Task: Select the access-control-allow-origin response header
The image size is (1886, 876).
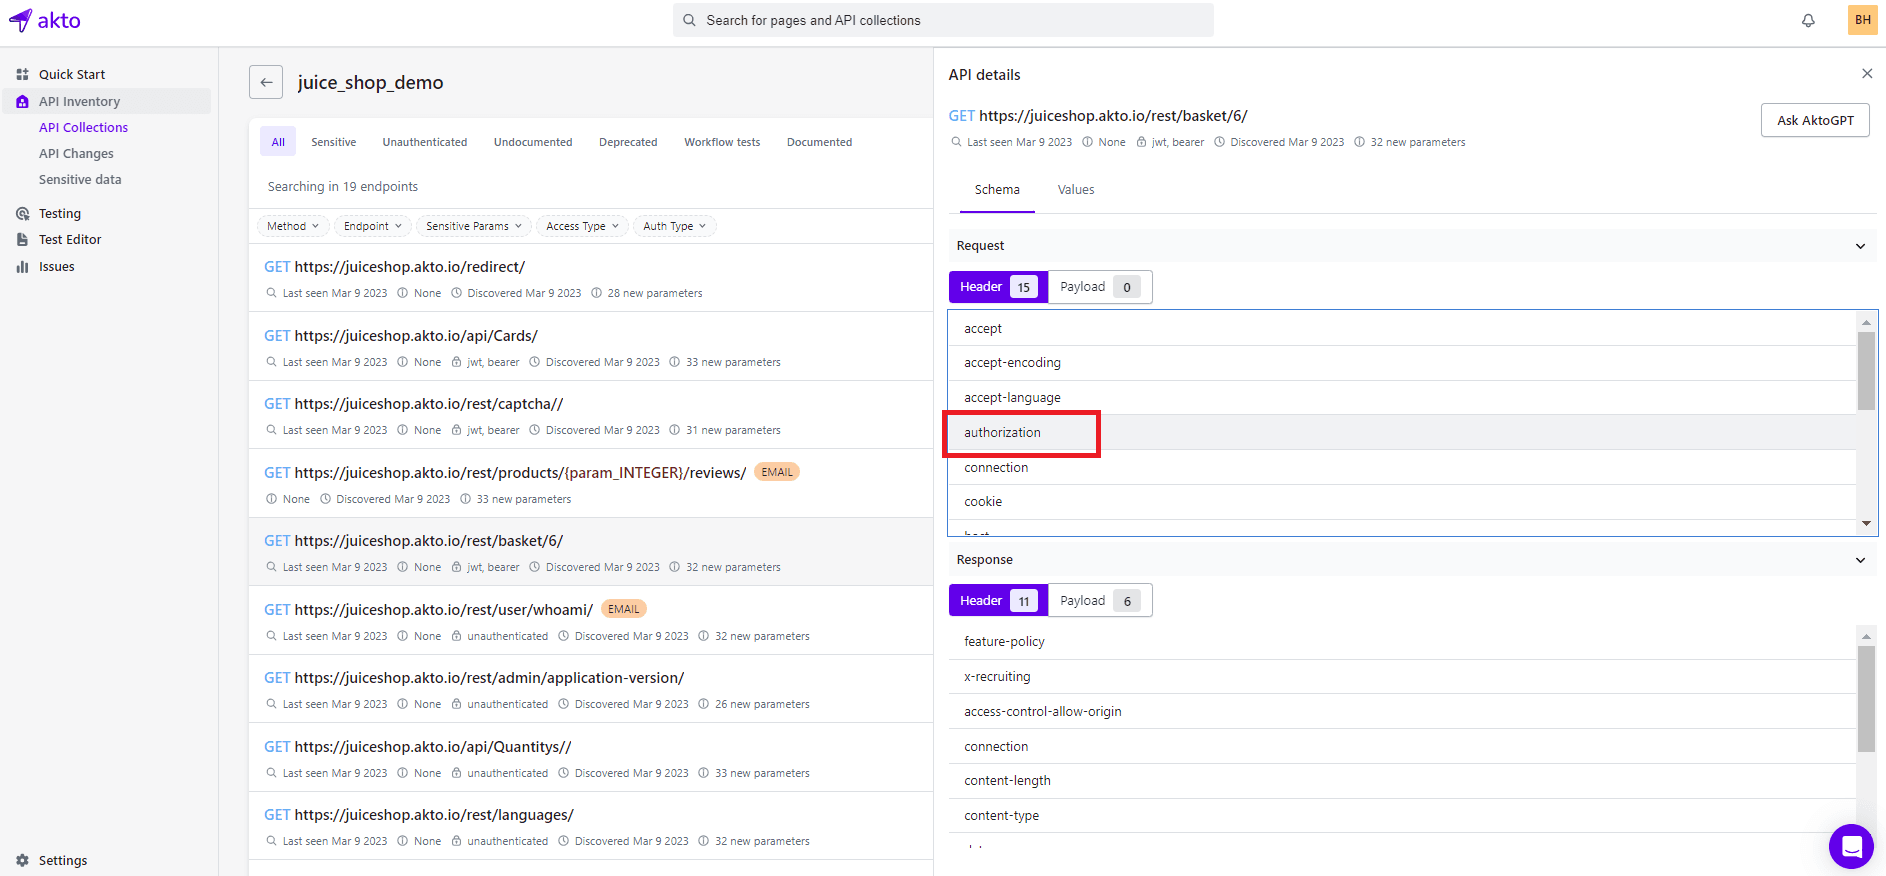Action: (x=1402, y=712)
